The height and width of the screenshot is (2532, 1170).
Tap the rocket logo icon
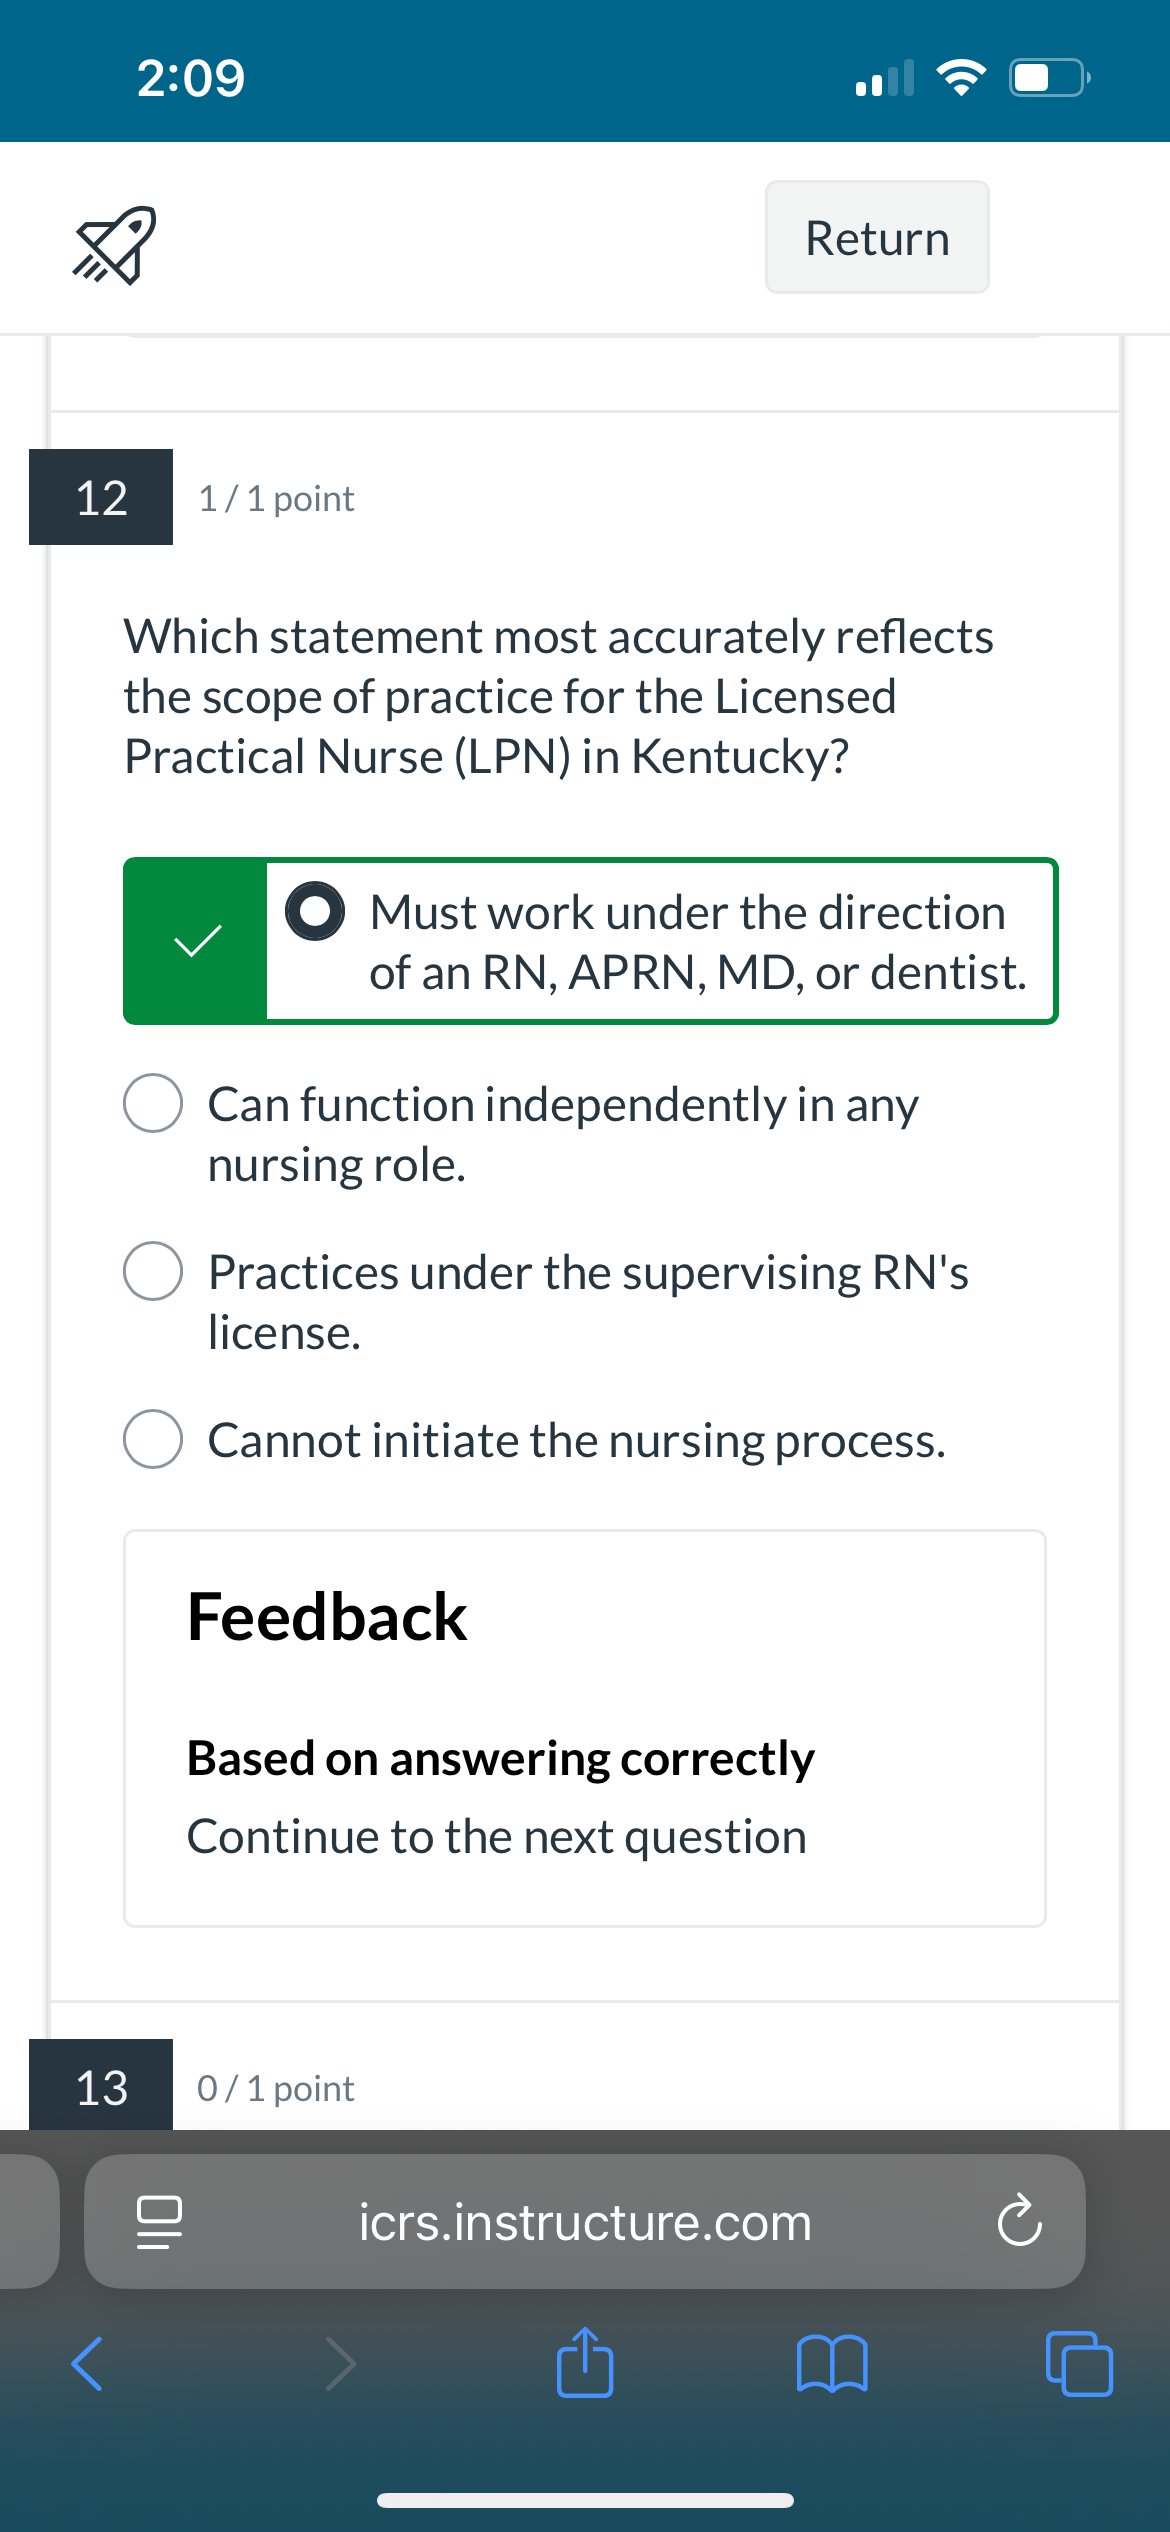[114, 245]
